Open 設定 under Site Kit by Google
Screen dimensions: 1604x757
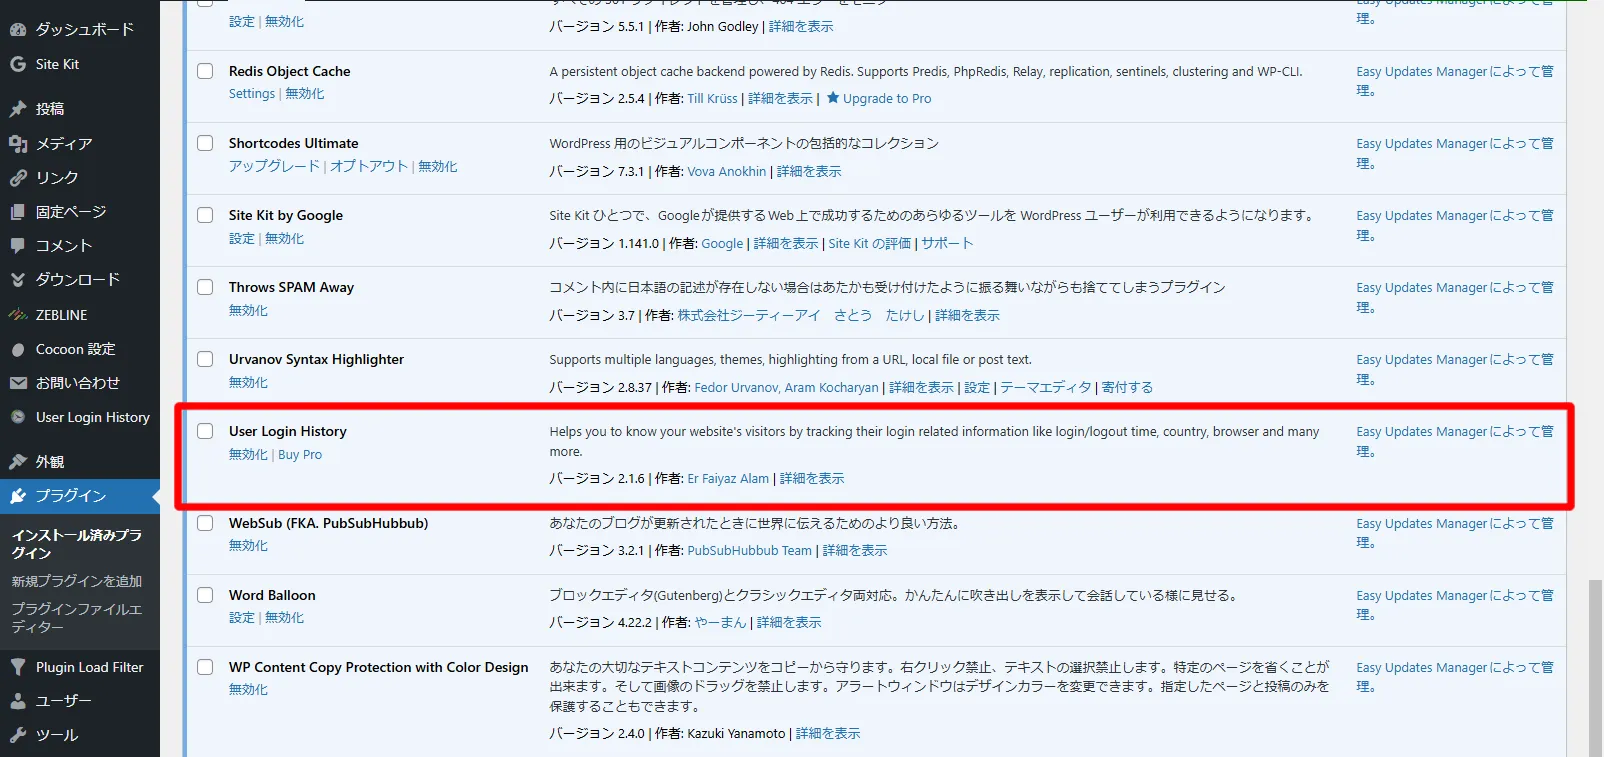[x=242, y=238]
